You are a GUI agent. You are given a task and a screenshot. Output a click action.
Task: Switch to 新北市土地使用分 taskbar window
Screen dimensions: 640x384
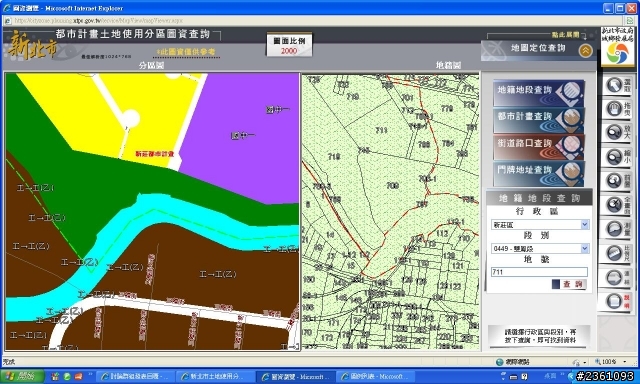[x=216, y=376]
